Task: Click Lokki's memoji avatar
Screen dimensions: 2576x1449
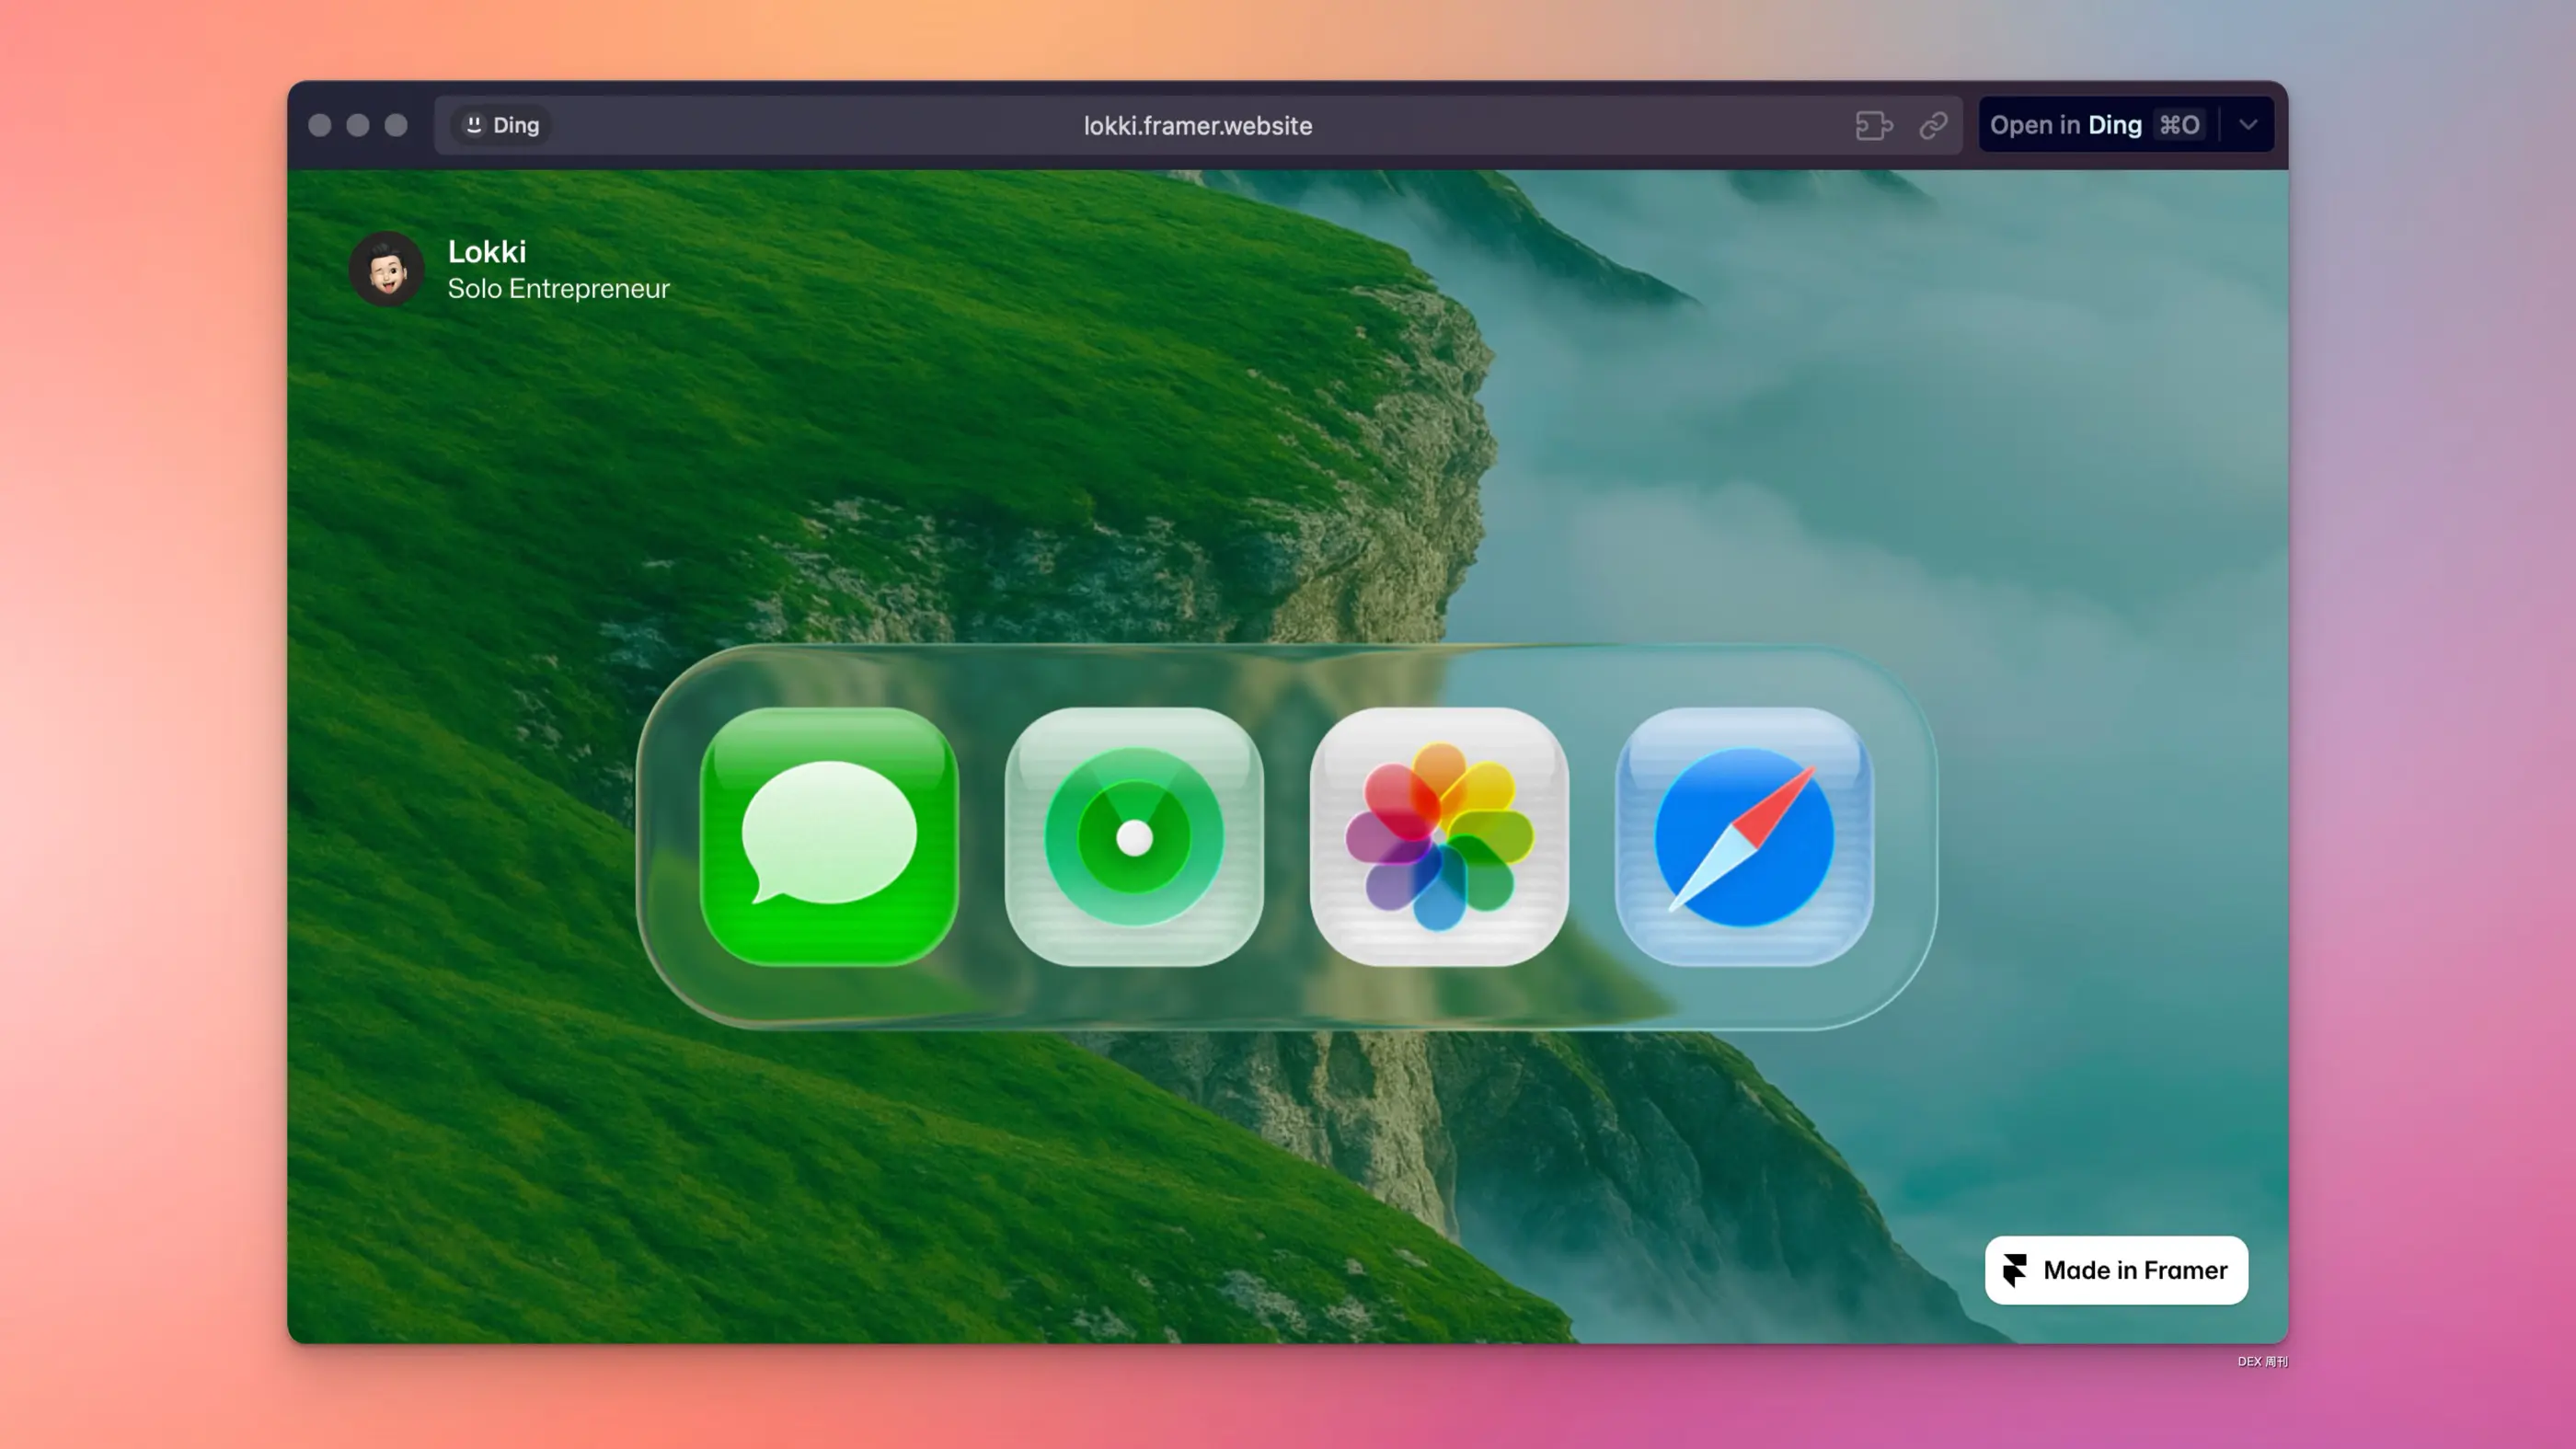Action: 387,269
